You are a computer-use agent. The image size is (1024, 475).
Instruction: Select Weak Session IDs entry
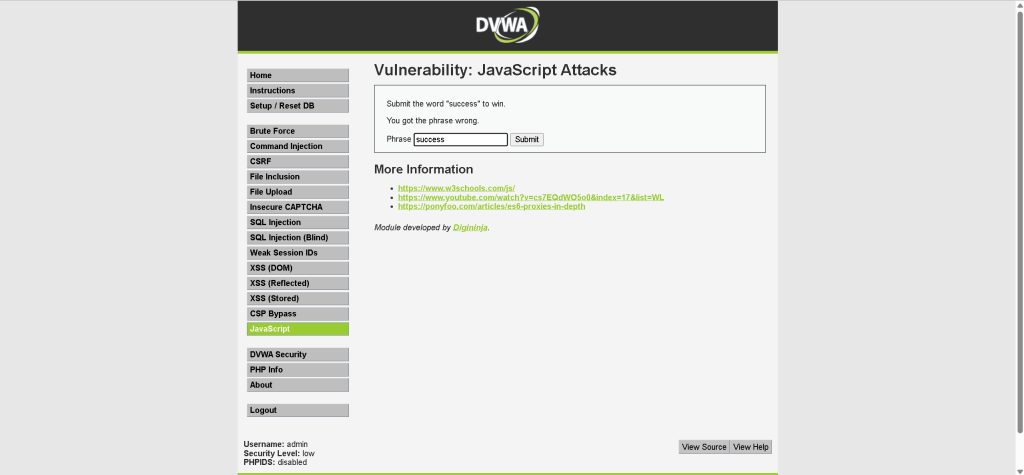298,253
